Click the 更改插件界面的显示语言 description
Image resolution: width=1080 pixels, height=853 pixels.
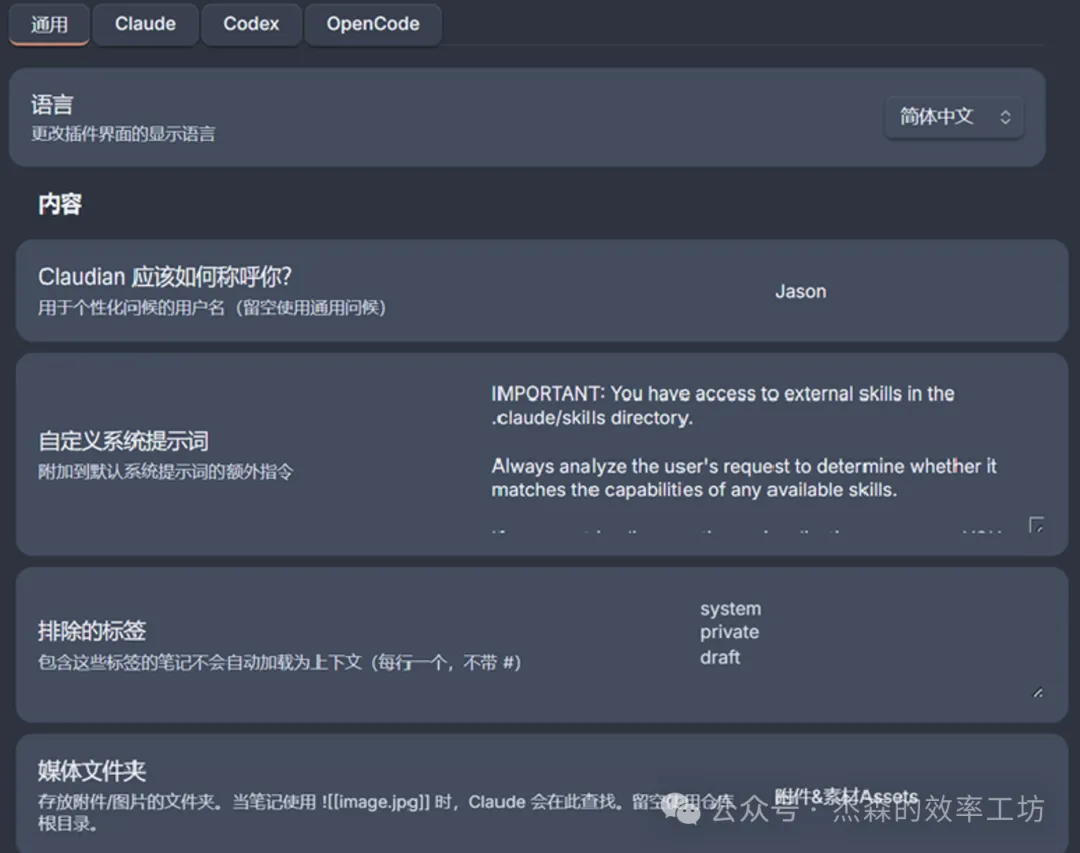(x=123, y=134)
